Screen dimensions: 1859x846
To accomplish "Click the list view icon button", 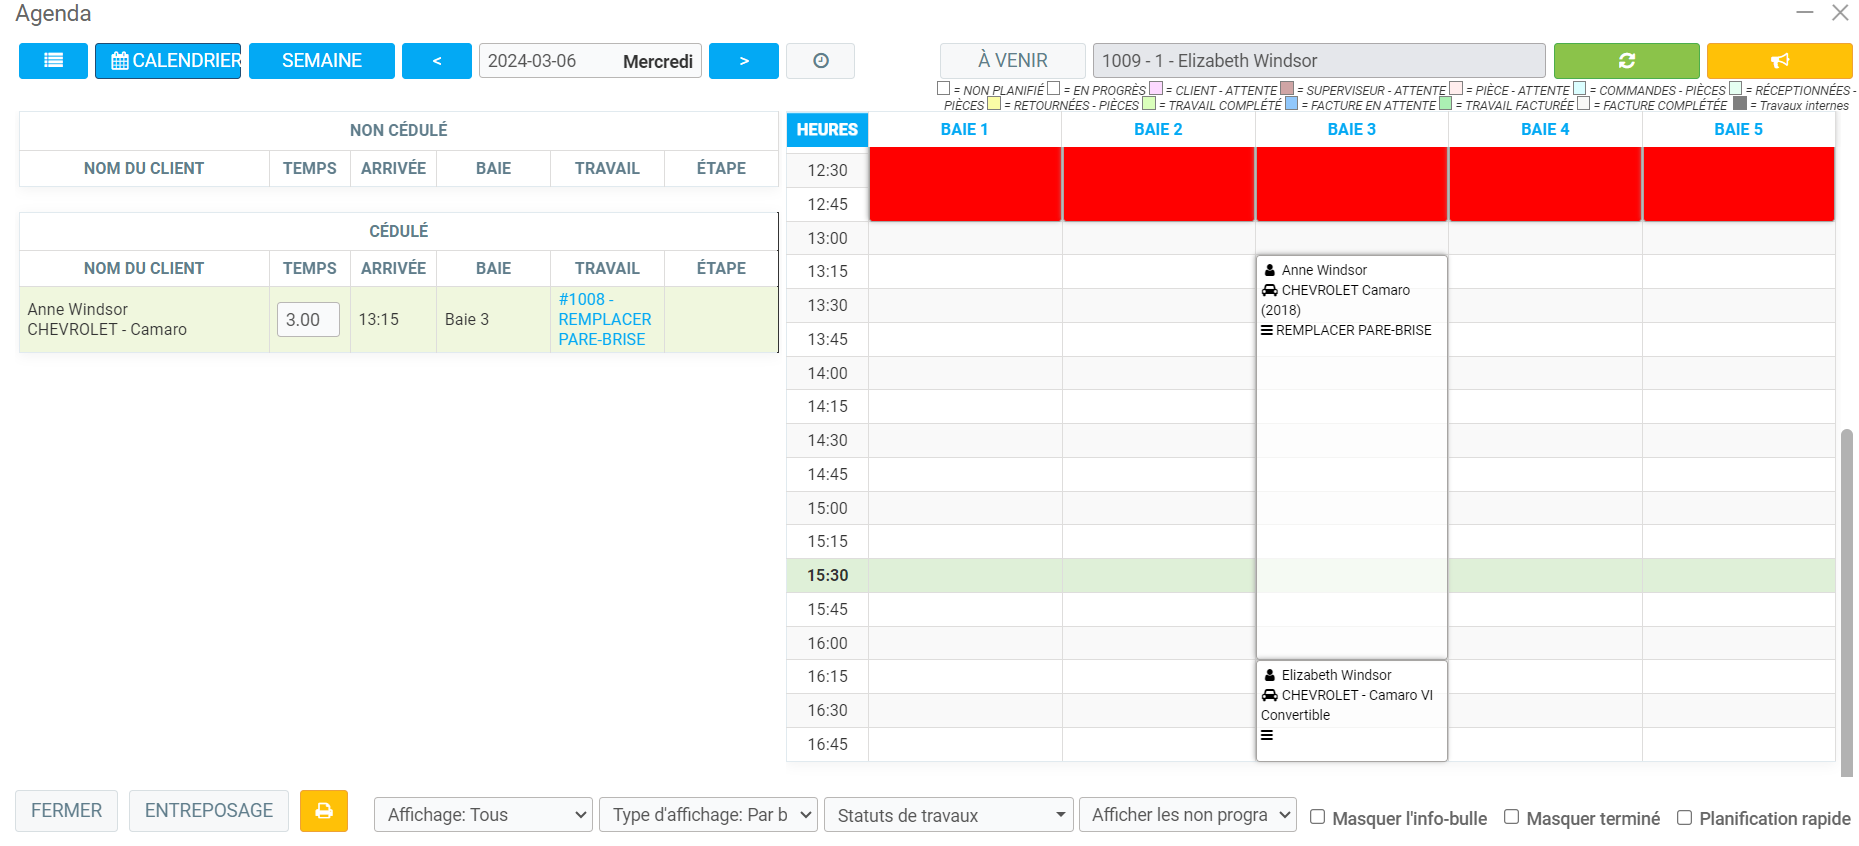I will click(x=53, y=61).
